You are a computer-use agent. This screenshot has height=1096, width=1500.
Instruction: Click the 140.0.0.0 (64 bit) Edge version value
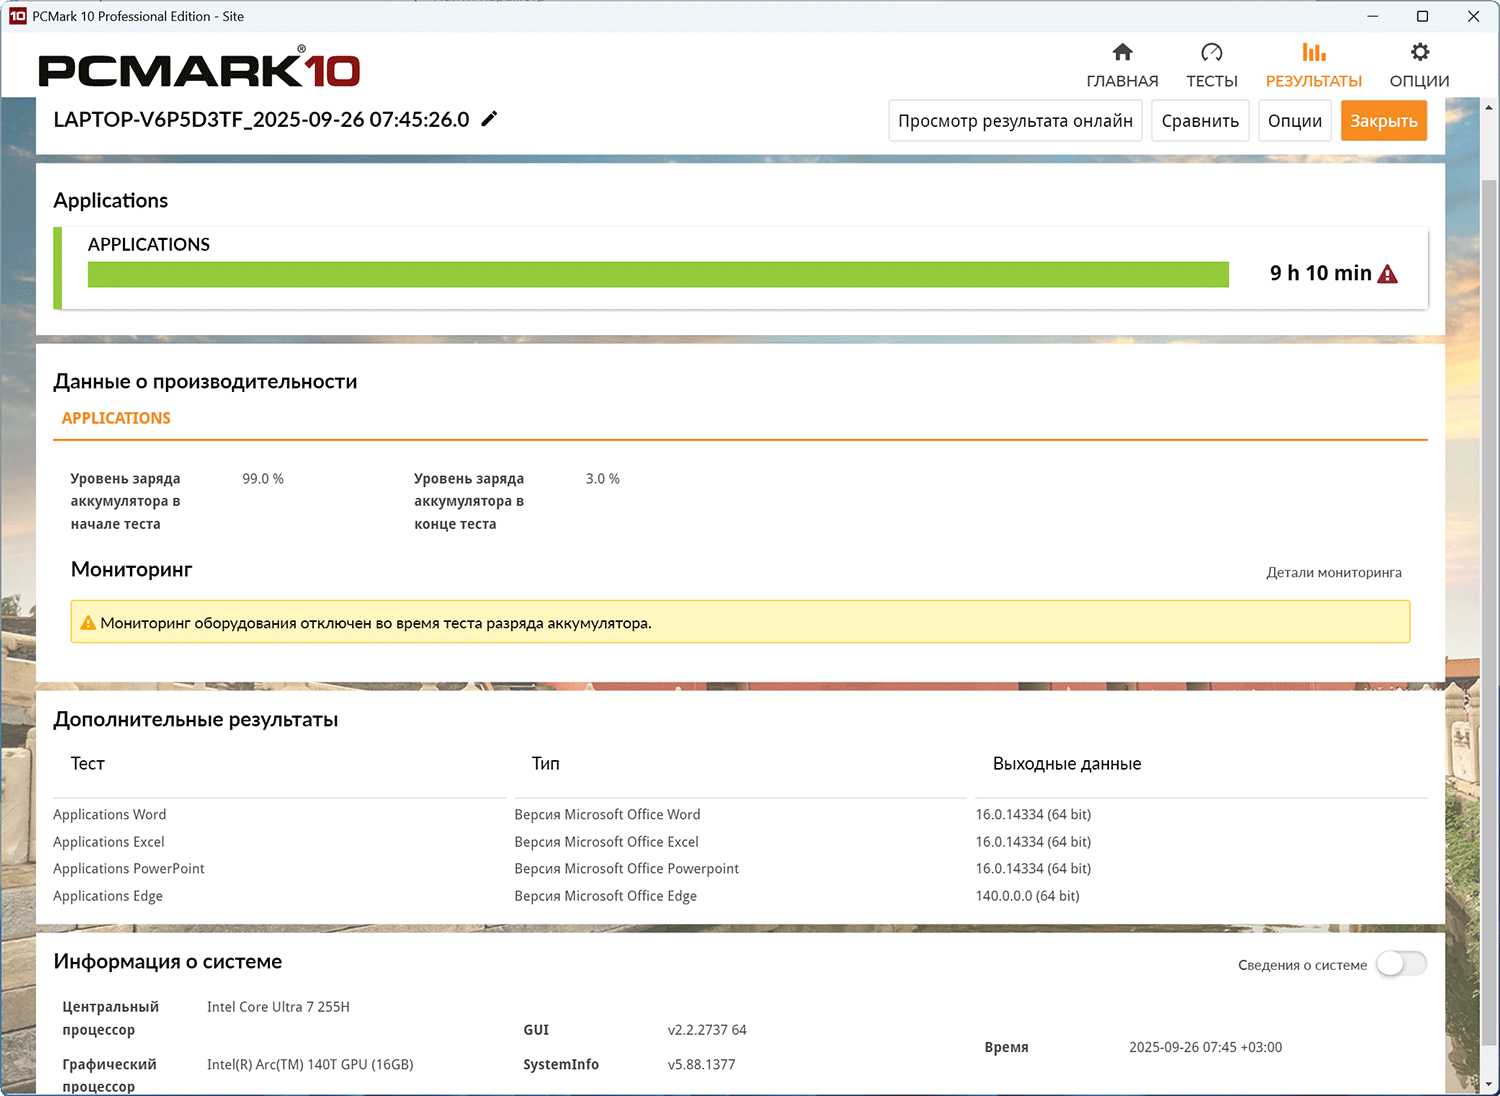point(1028,896)
